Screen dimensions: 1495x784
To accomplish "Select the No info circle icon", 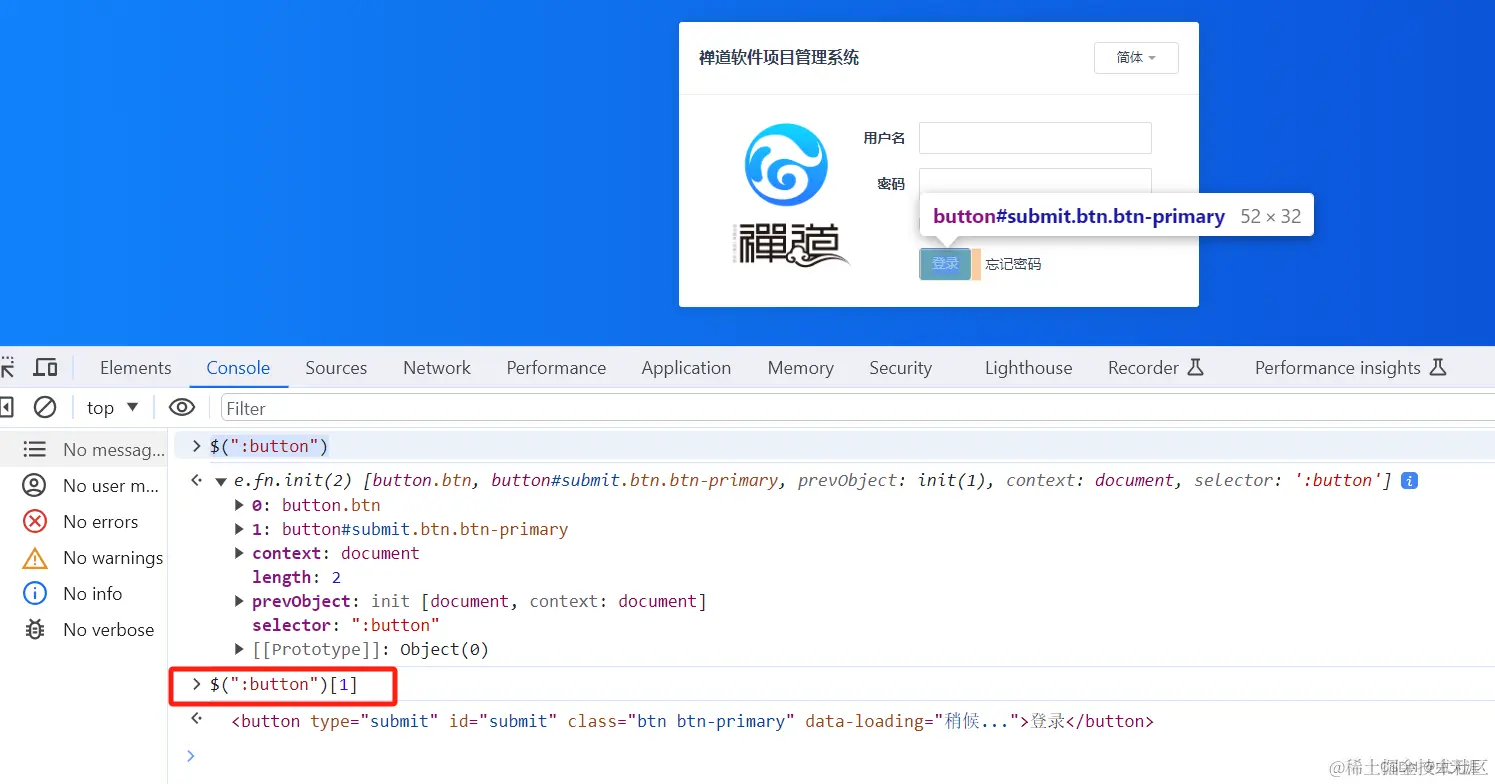I will [35, 594].
